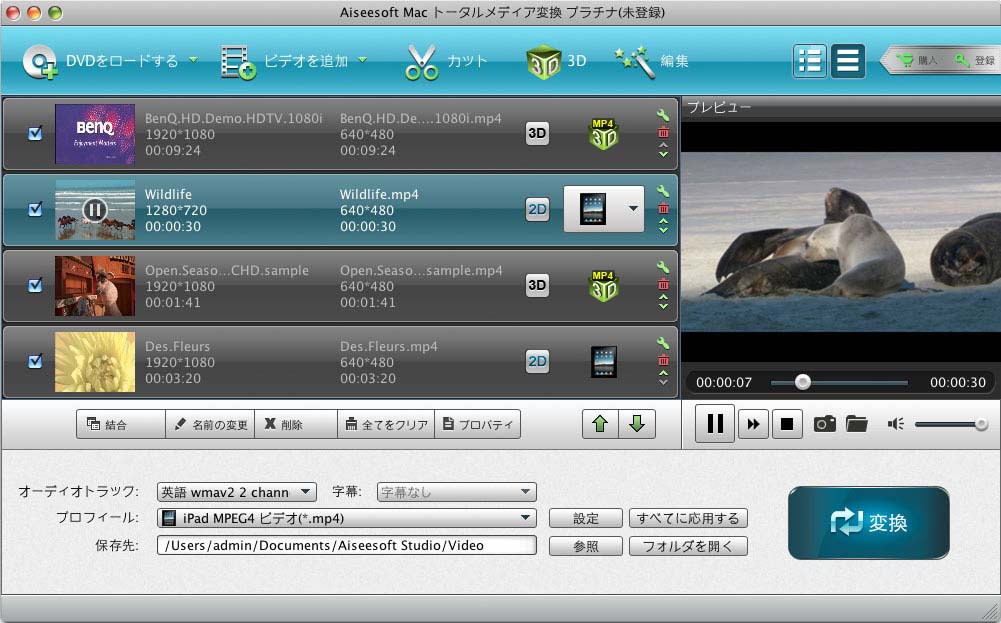Expand the iPad MPEG4 profile dropdown

pyautogui.click(x=346, y=518)
